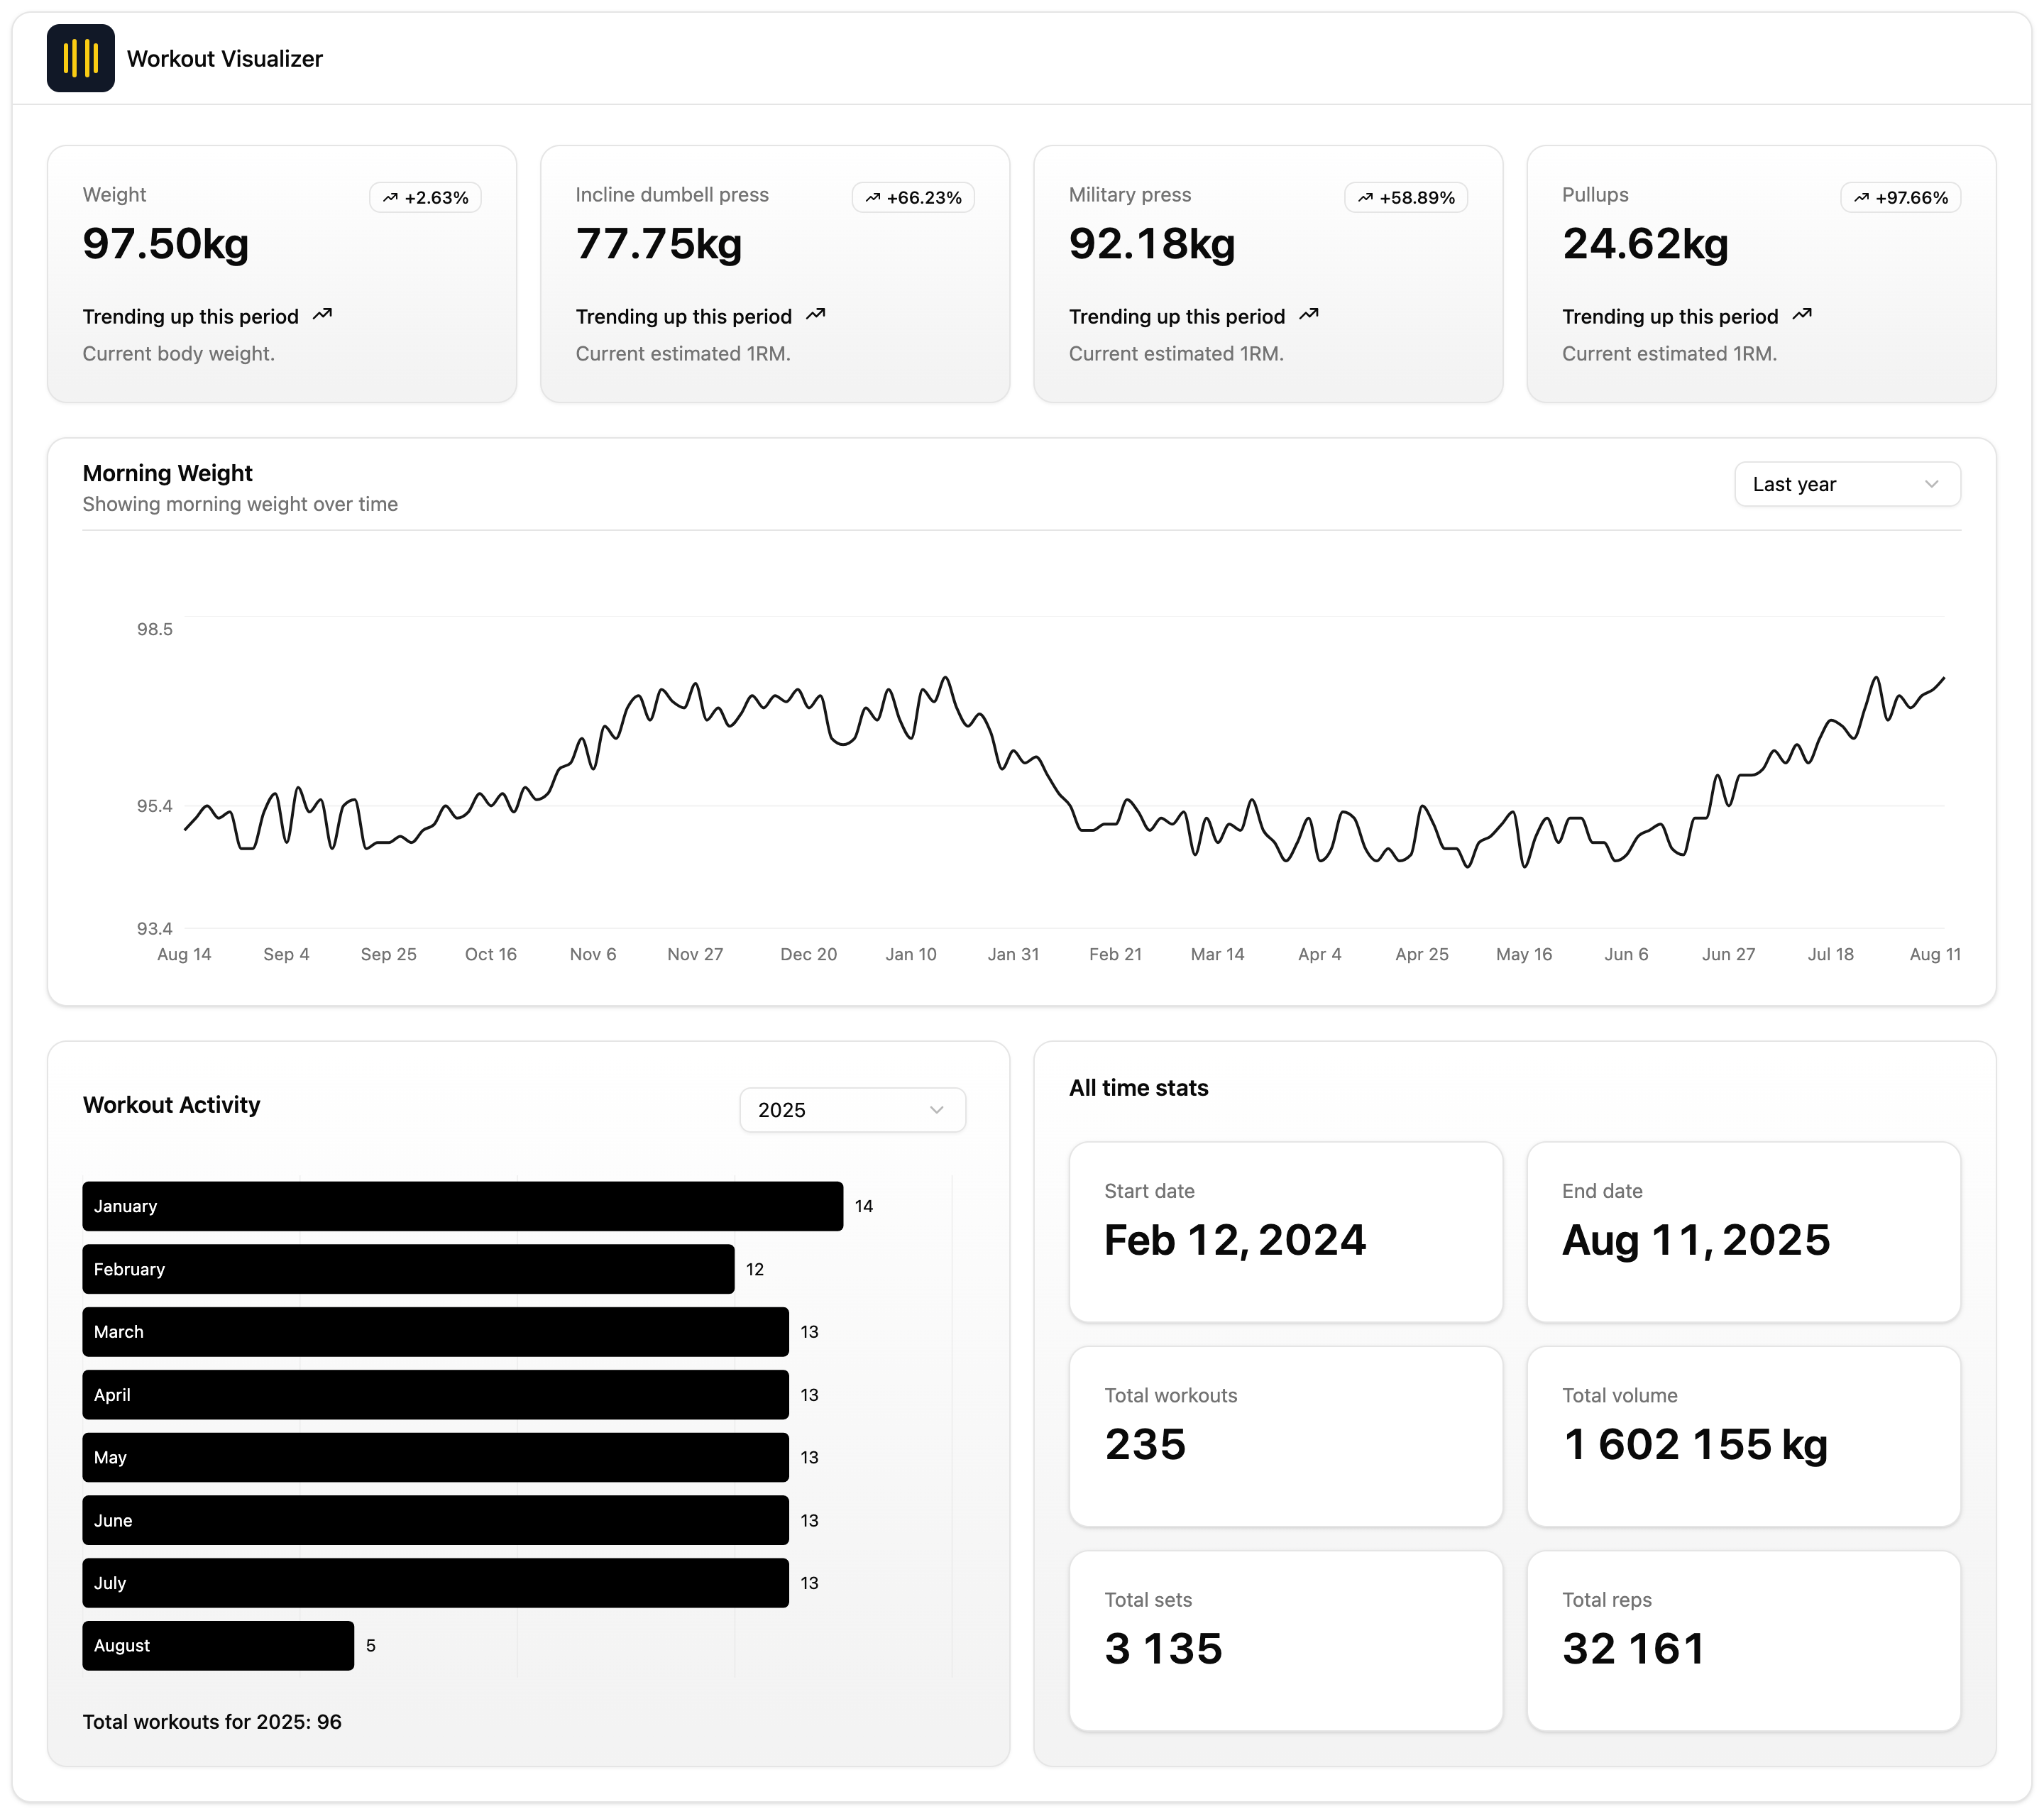This screenshot has height=1814, width=2044.
Task: Click the Total volume stat card
Action: [1743, 1436]
